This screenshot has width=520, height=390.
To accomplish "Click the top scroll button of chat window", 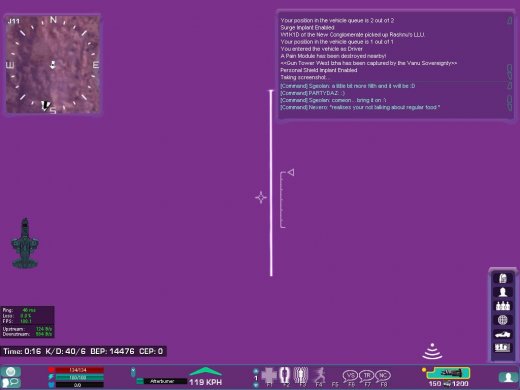I will 509,20.
